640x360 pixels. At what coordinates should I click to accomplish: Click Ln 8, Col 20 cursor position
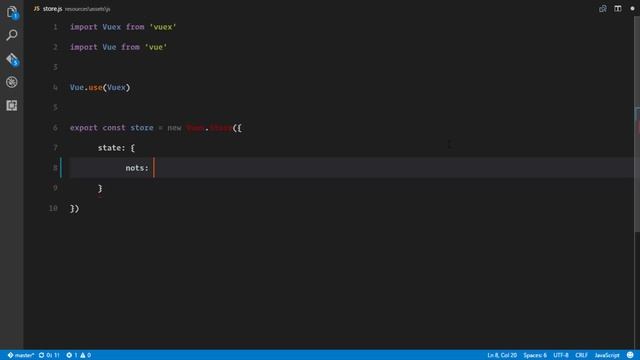tap(502, 355)
